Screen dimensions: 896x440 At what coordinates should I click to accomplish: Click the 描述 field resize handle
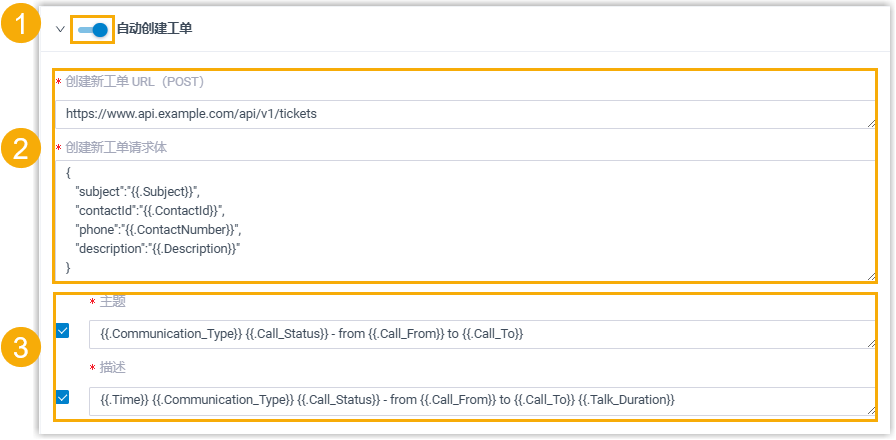(872, 409)
